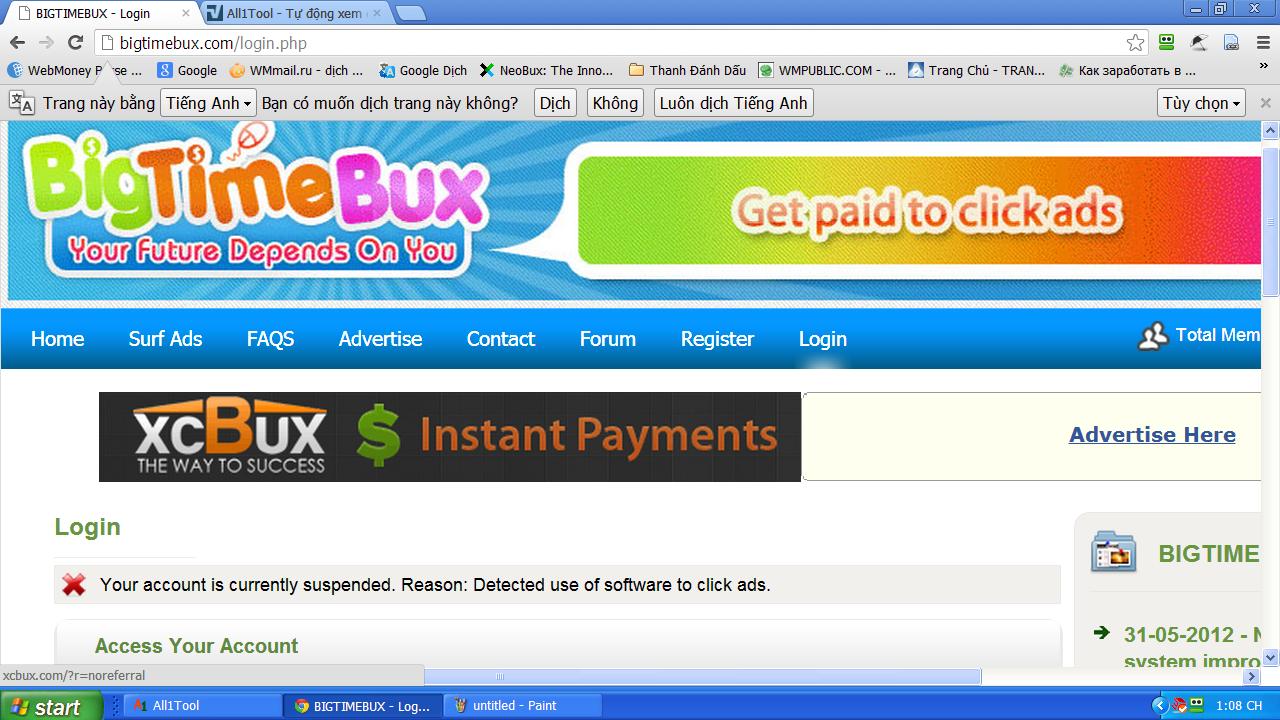Open the WMPUBLIC.COM bookmark
This screenshot has width=1280, height=720.
tap(827, 70)
